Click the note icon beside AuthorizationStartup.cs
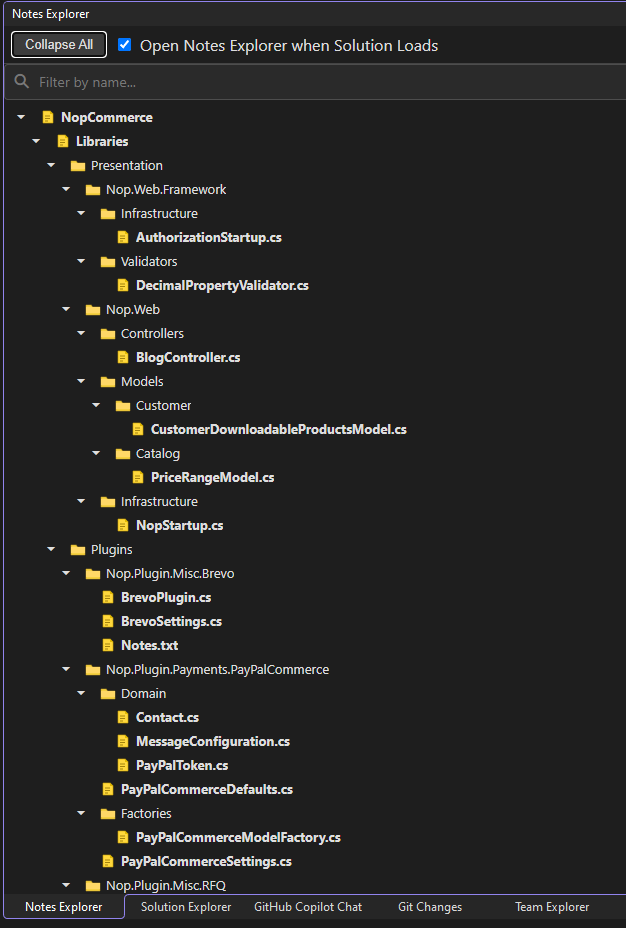The width and height of the screenshot is (626, 928). (x=122, y=237)
